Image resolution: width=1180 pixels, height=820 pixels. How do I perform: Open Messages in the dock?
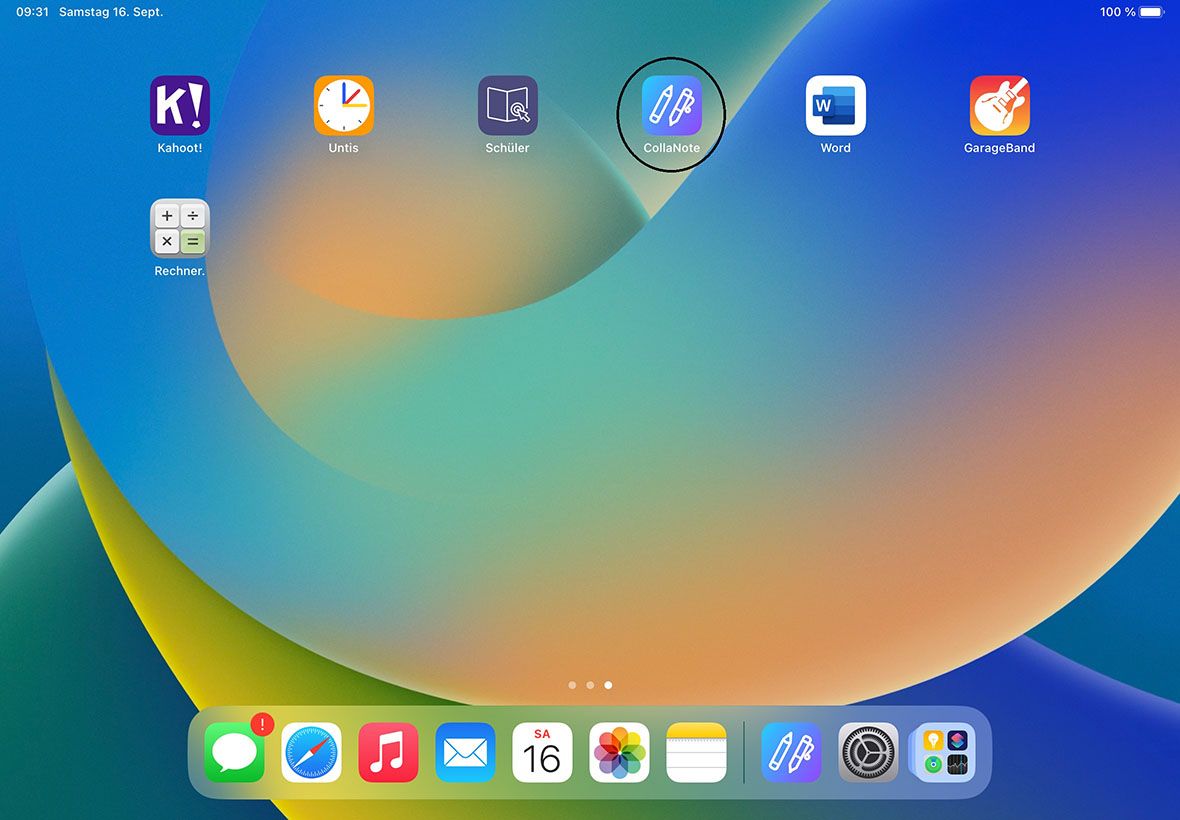tap(235, 752)
